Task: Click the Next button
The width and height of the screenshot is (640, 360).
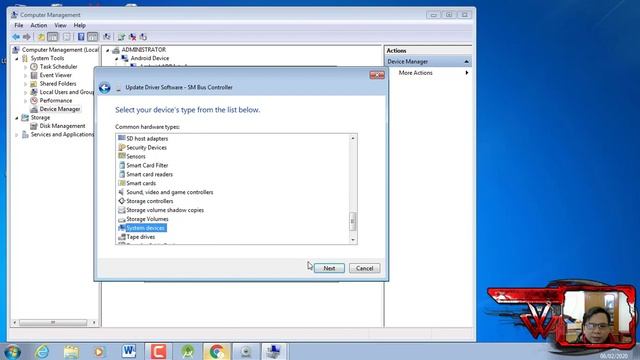Action: pyautogui.click(x=329, y=268)
